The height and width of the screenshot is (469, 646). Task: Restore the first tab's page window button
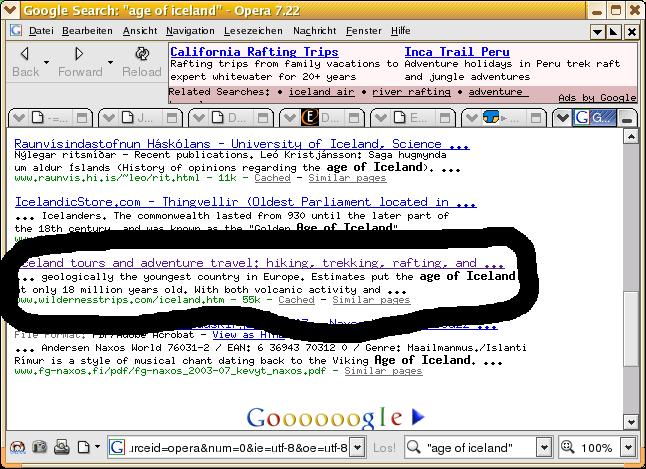click(82, 119)
